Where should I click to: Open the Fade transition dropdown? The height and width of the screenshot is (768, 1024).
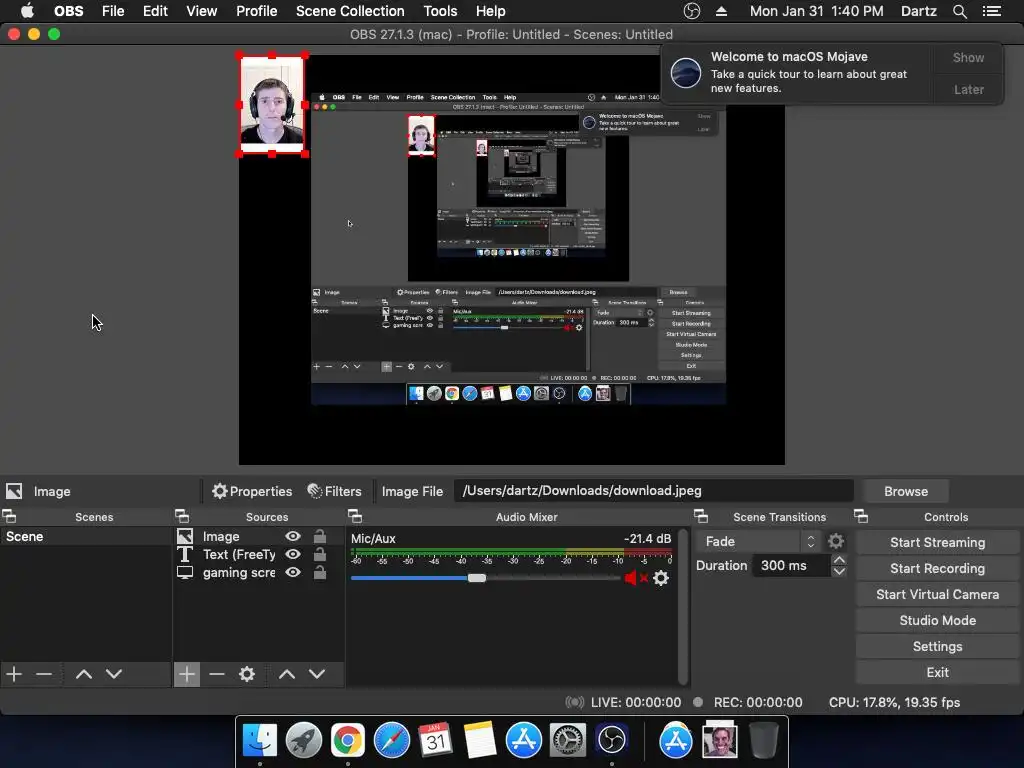coord(758,541)
